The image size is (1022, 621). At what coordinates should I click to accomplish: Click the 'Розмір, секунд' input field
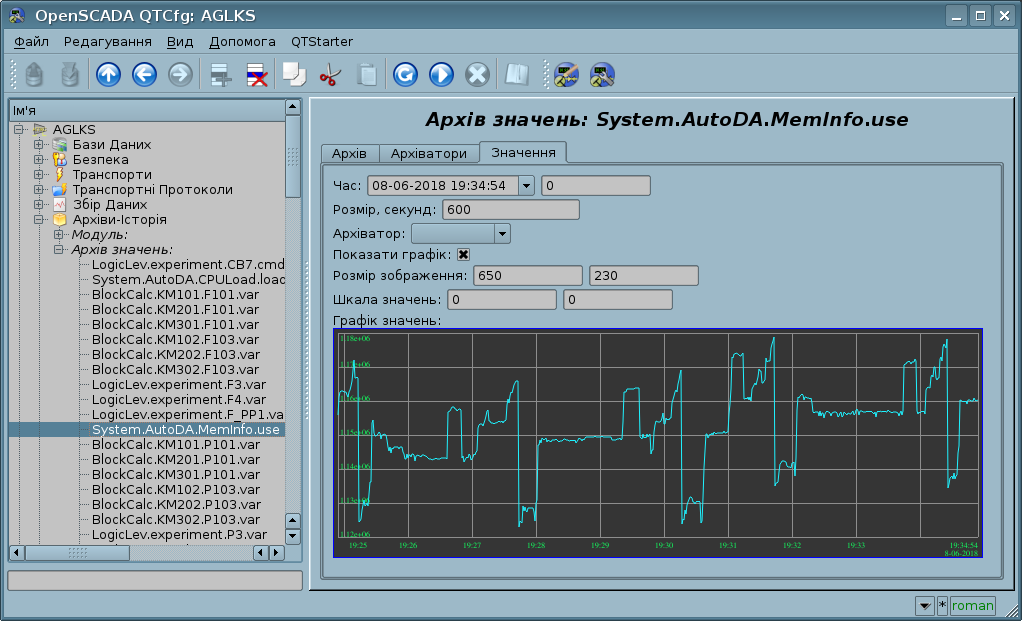510,209
